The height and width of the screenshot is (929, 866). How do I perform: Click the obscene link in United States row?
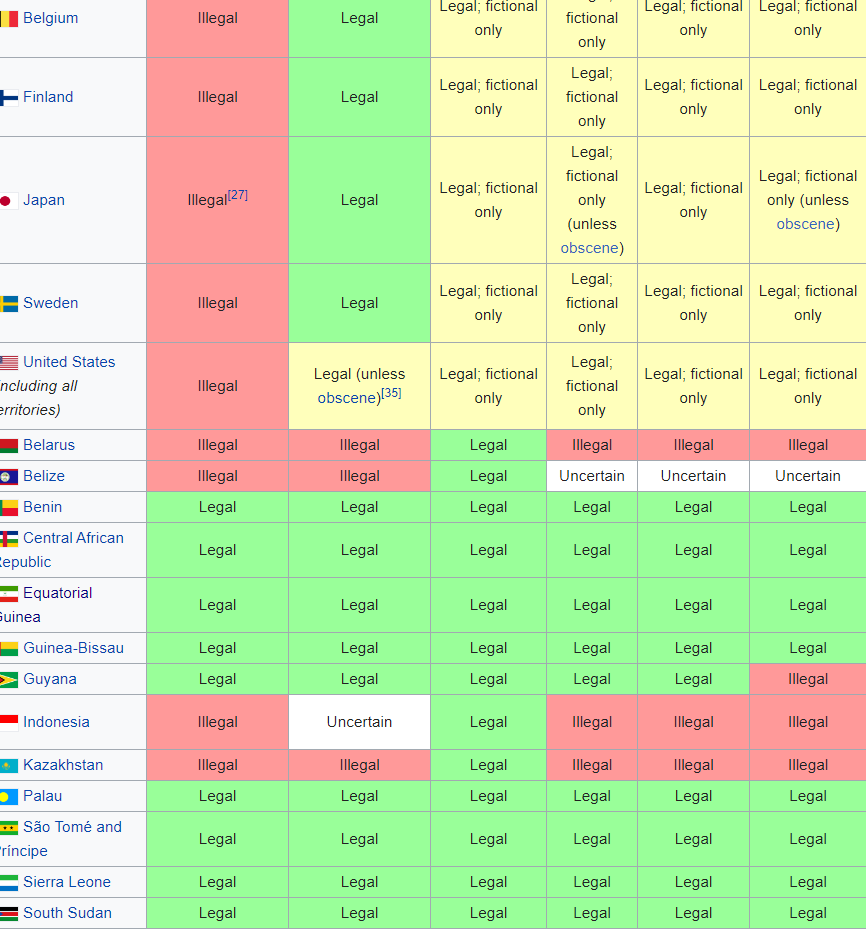[x=347, y=398]
